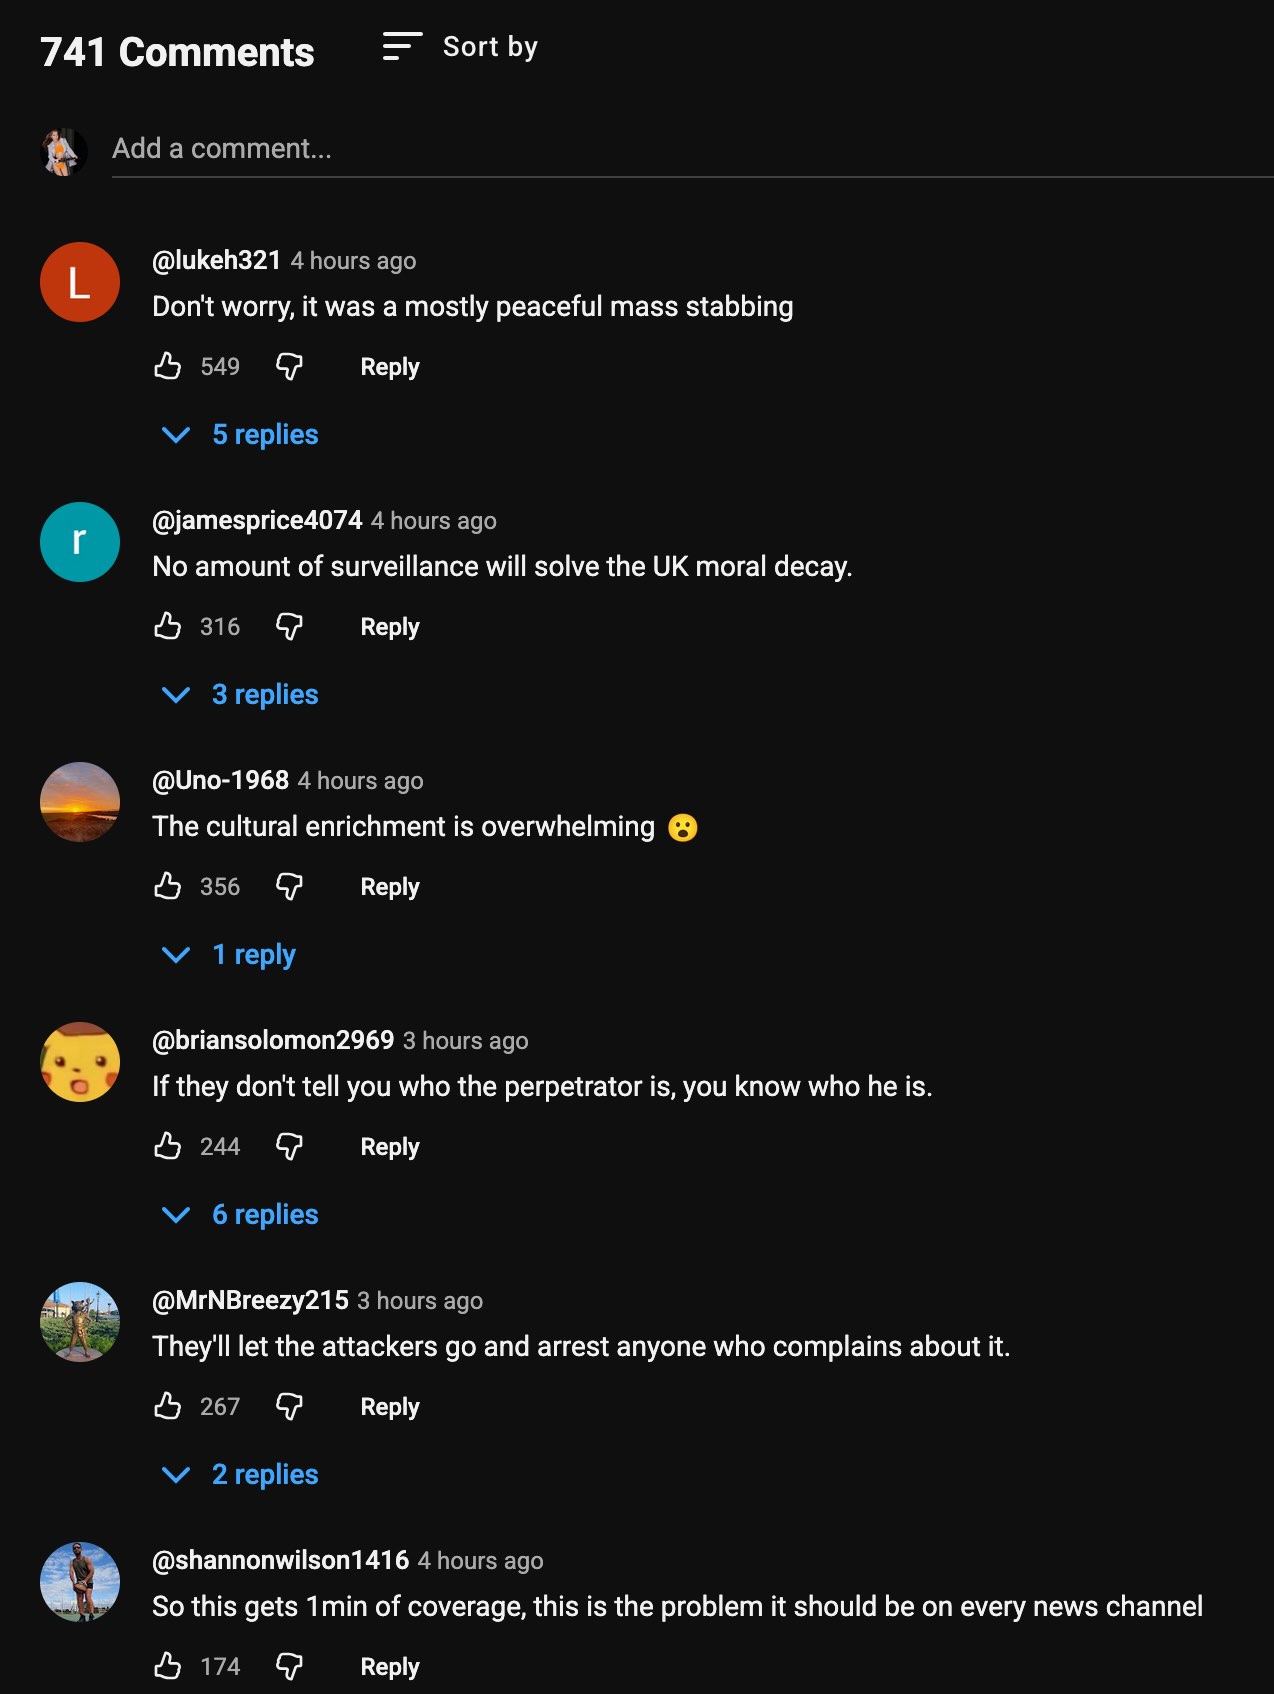Screen dimensions: 1274x1694
Task: Expand 5 replies under @lukeh321's comment
Action: tap(265, 434)
